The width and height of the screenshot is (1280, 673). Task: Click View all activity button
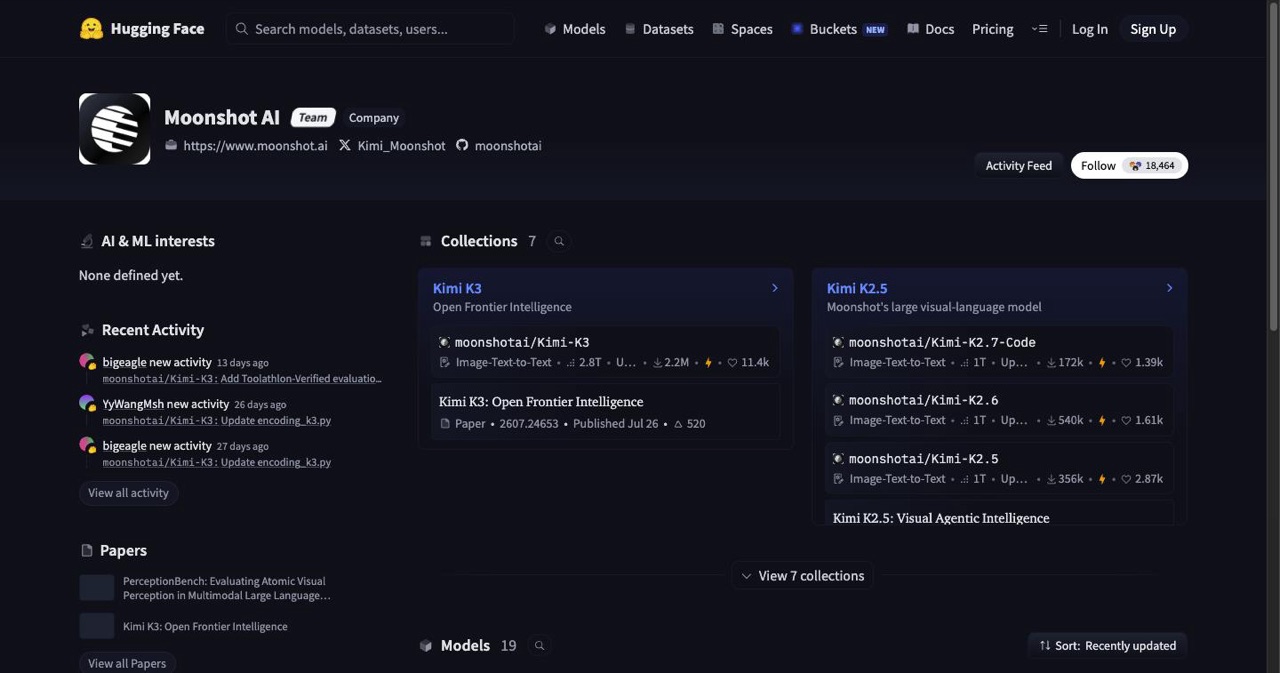click(128, 493)
